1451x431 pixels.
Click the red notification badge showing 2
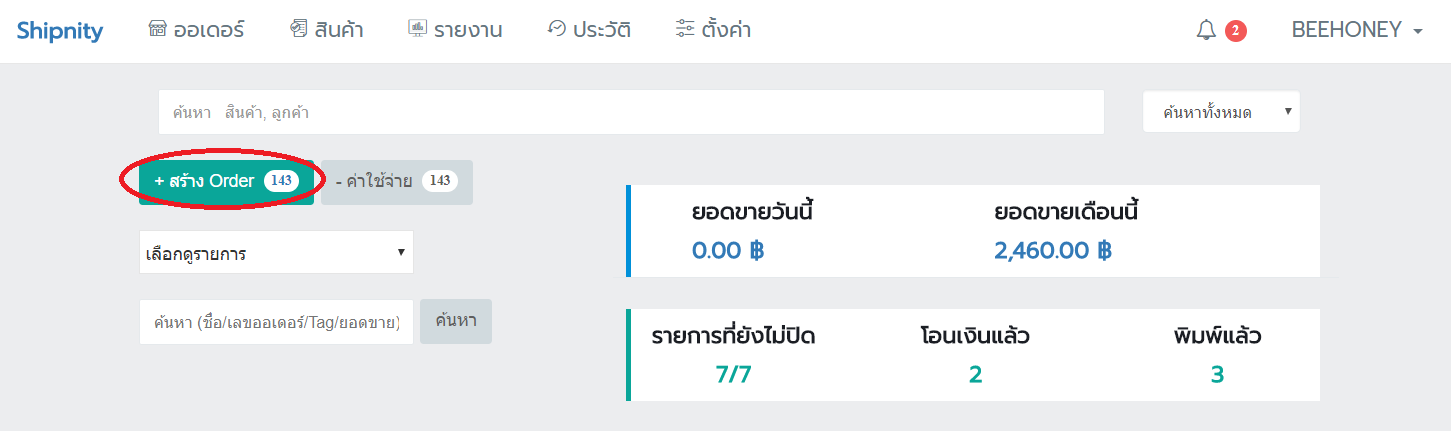(x=1236, y=31)
